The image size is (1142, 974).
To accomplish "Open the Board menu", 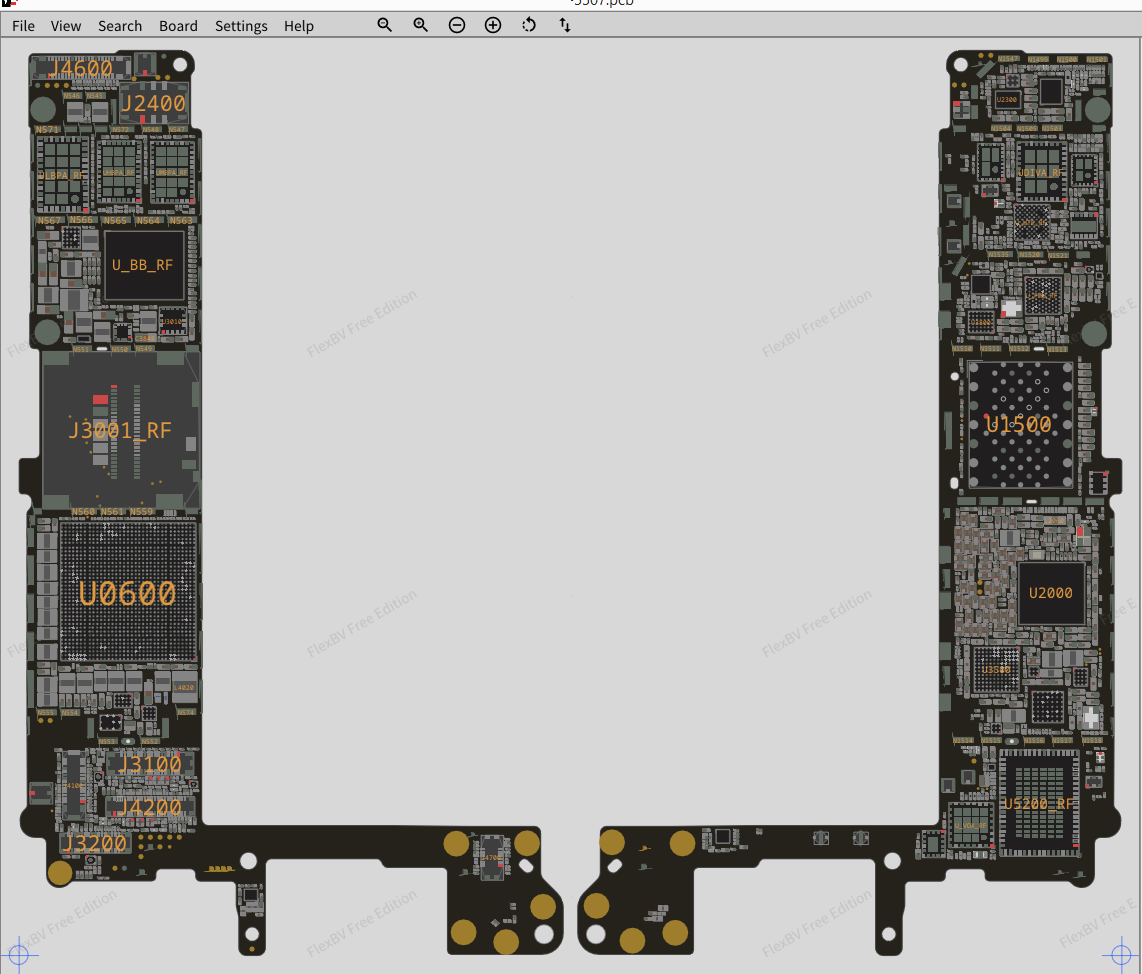I will tap(178, 26).
